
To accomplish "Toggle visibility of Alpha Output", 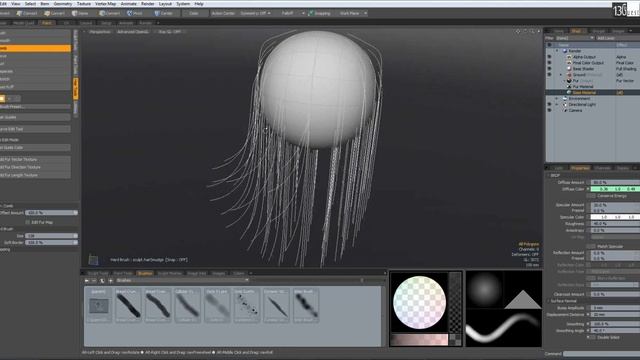I will click(549, 57).
